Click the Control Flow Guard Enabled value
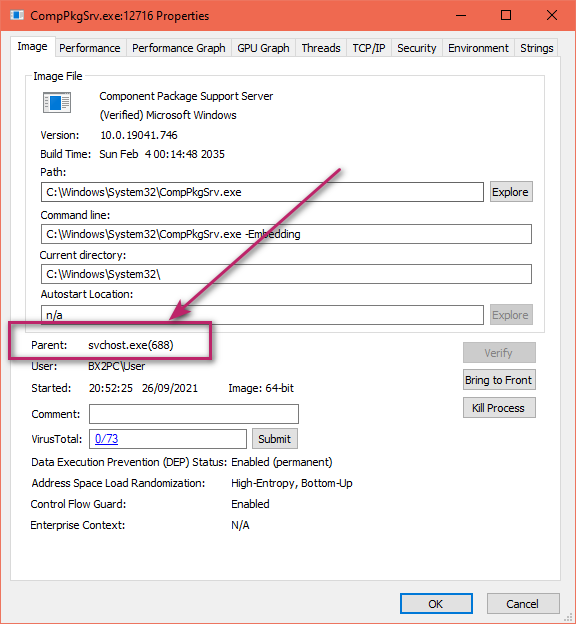The width and height of the screenshot is (576, 624). (250, 504)
